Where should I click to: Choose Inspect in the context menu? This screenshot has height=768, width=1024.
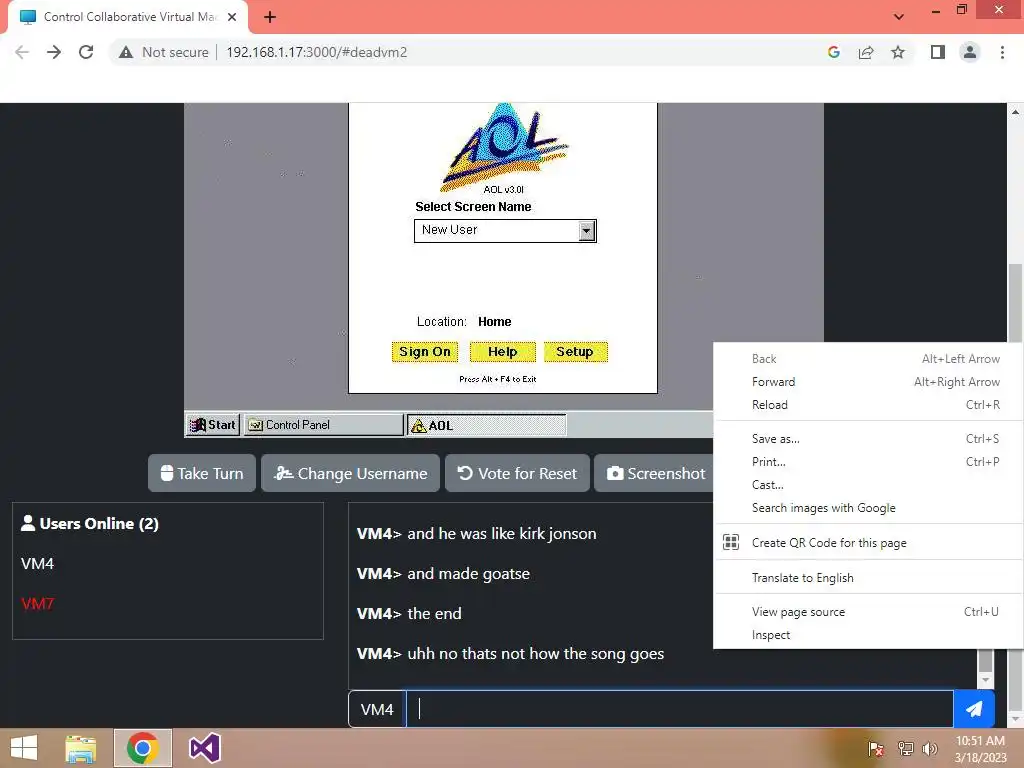pyautogui.click(x=869, y=635)
